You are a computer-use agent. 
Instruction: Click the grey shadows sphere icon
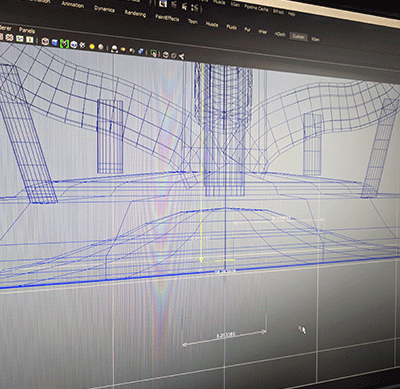(x=101, y=47)
